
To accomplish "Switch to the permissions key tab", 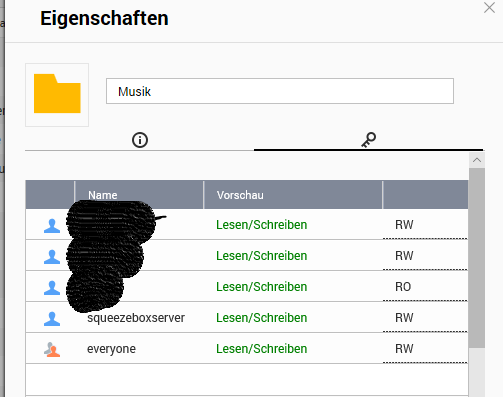I will click(x=368, y=140).
